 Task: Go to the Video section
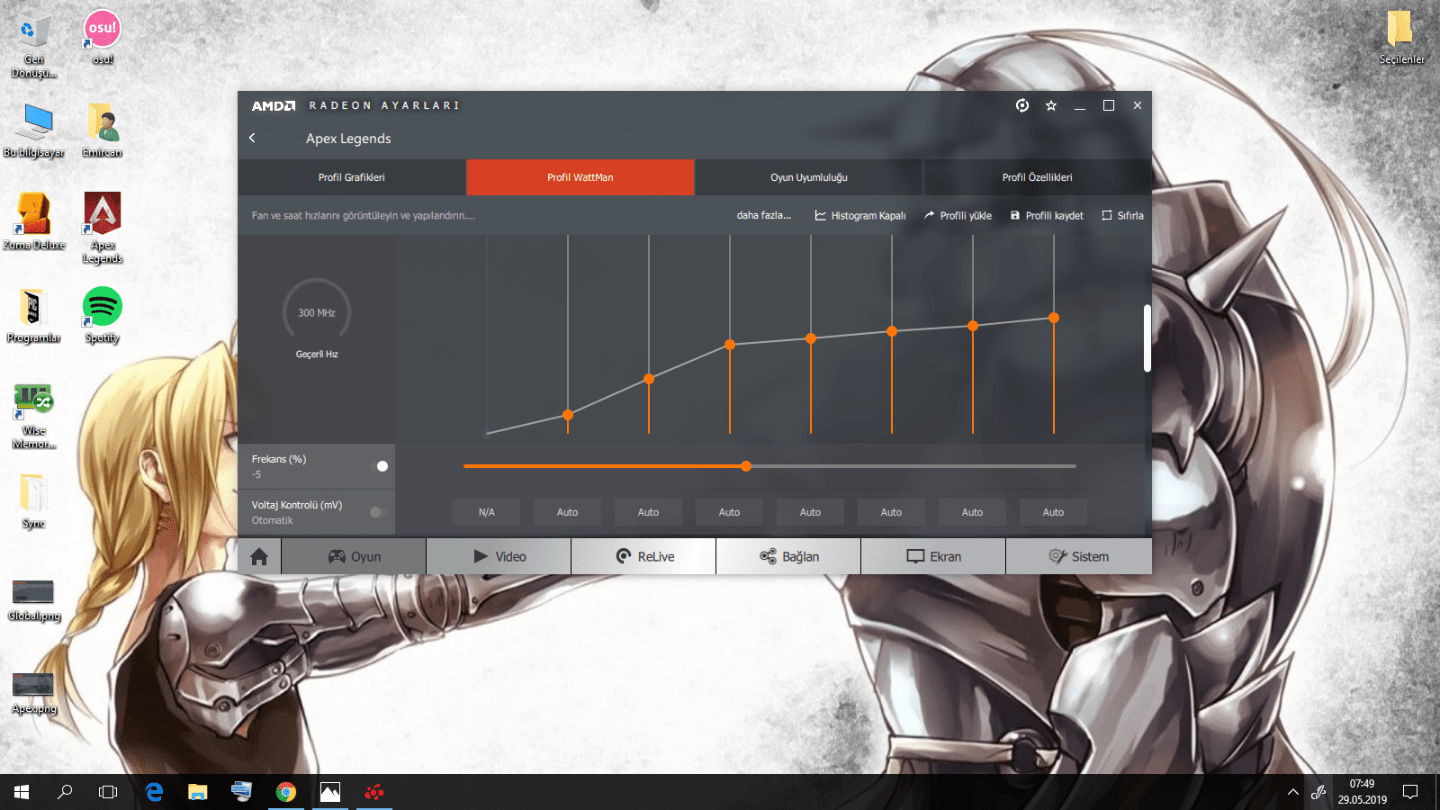pos(499,557)
